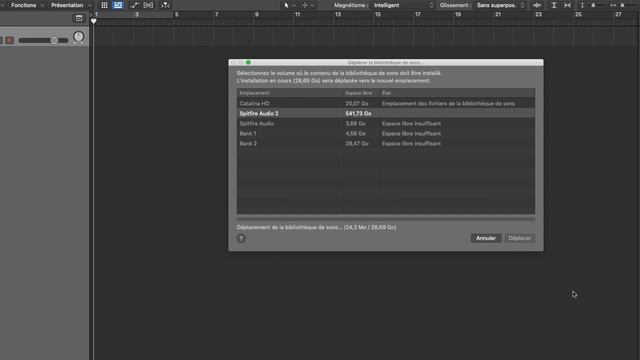
Task: Click the playhead marker at bar 1
Action: [x=94, y=21]
